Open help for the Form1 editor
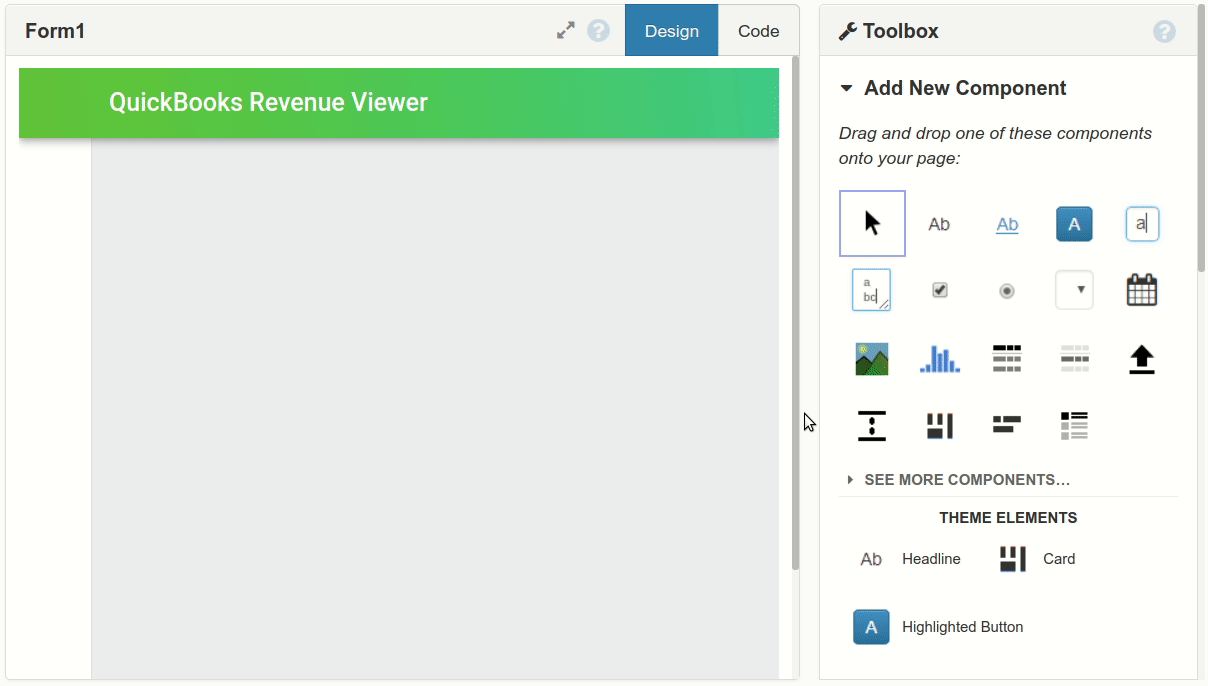 [598, 31]
